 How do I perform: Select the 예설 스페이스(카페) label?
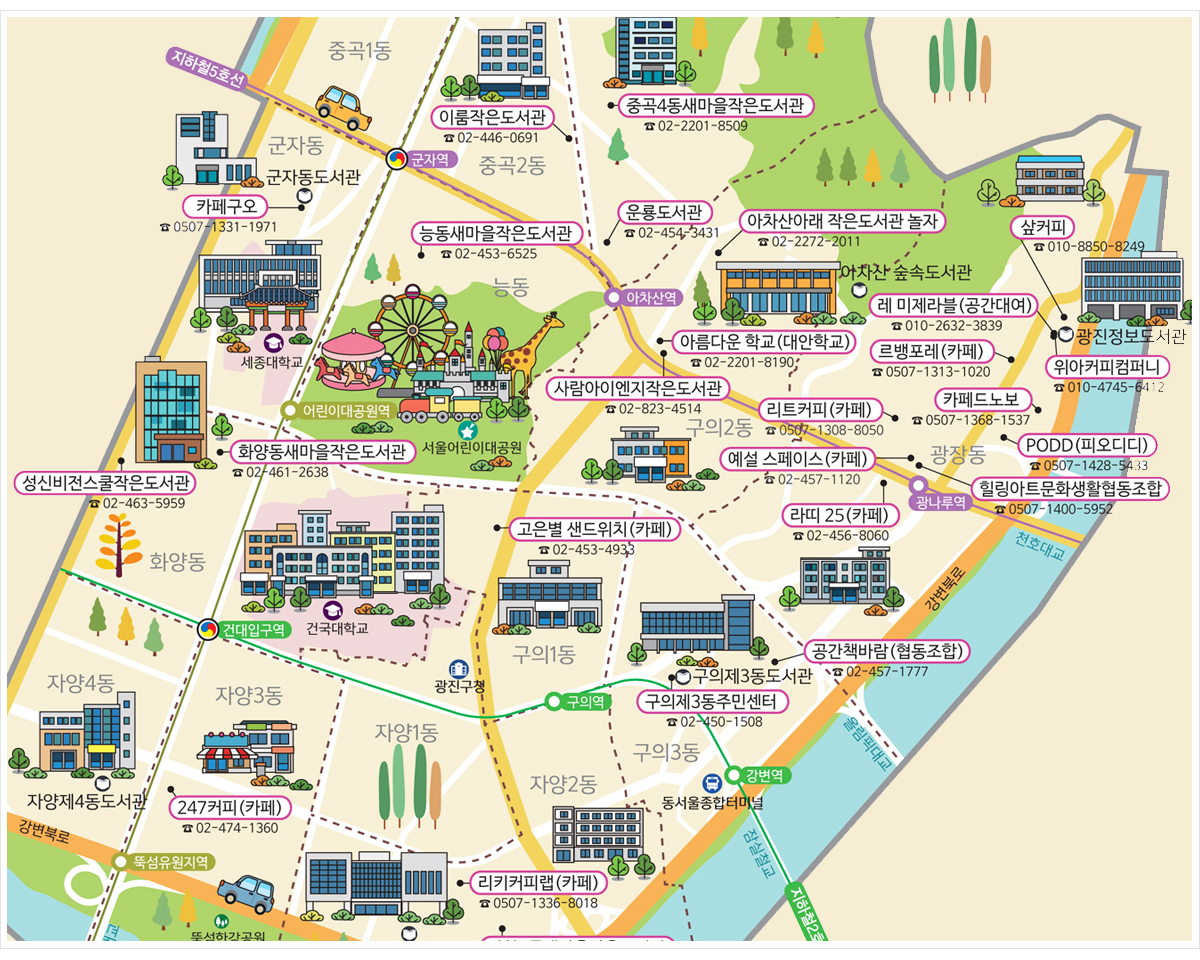click(798, 459)
